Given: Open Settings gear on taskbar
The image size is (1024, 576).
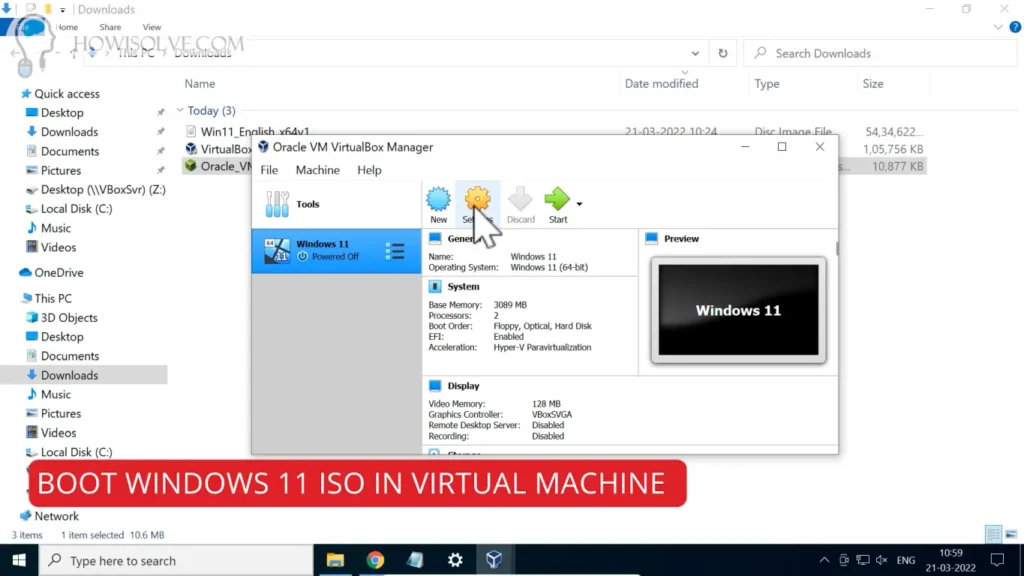Looking at the screenshot, I should click(455, 560).
